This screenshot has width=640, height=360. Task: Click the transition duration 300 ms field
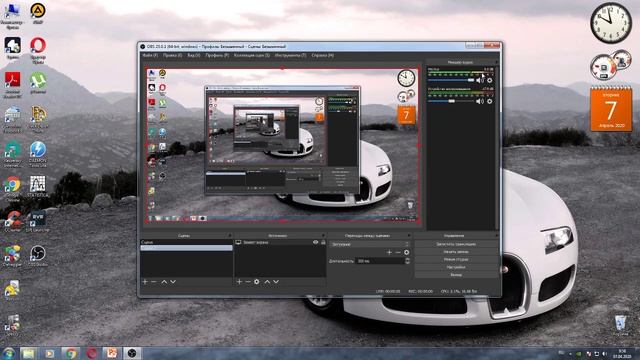(x=380, y=261)
